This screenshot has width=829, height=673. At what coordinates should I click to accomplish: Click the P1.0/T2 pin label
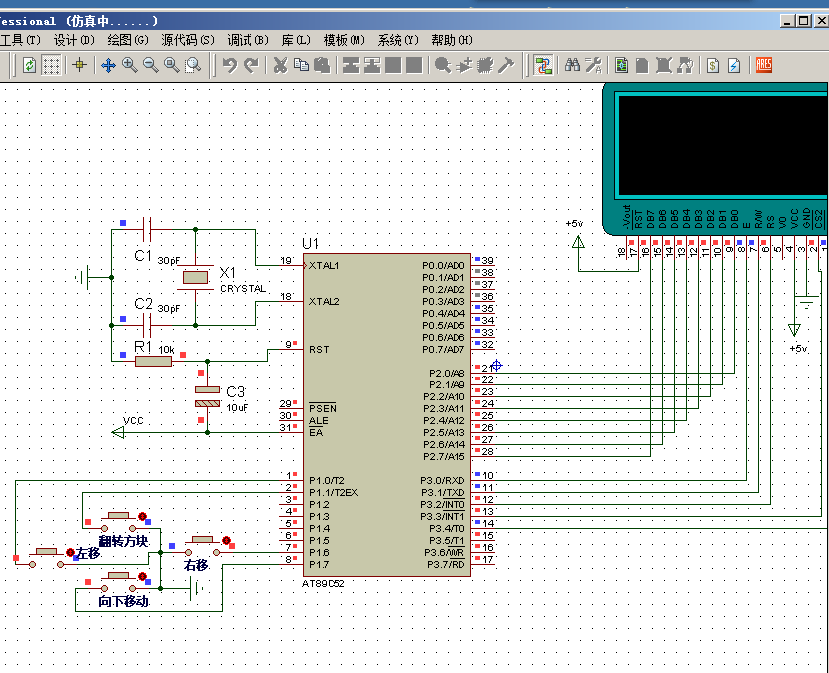(327, 481)
